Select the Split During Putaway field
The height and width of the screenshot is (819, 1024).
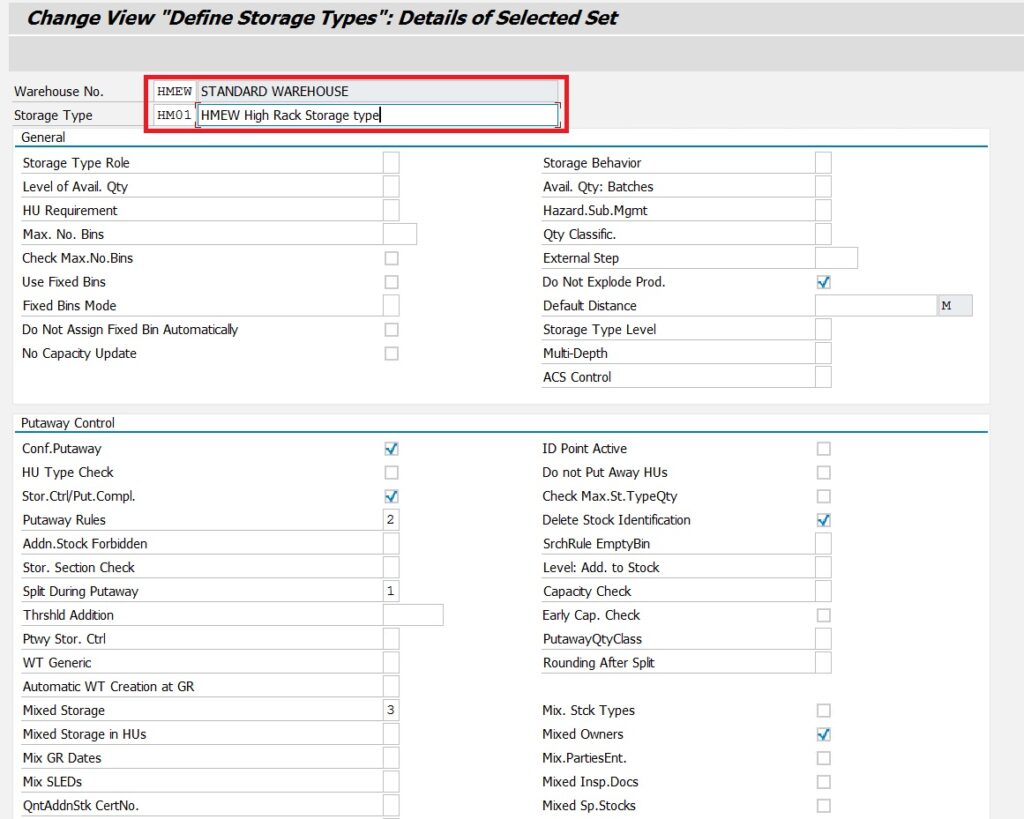391,591
